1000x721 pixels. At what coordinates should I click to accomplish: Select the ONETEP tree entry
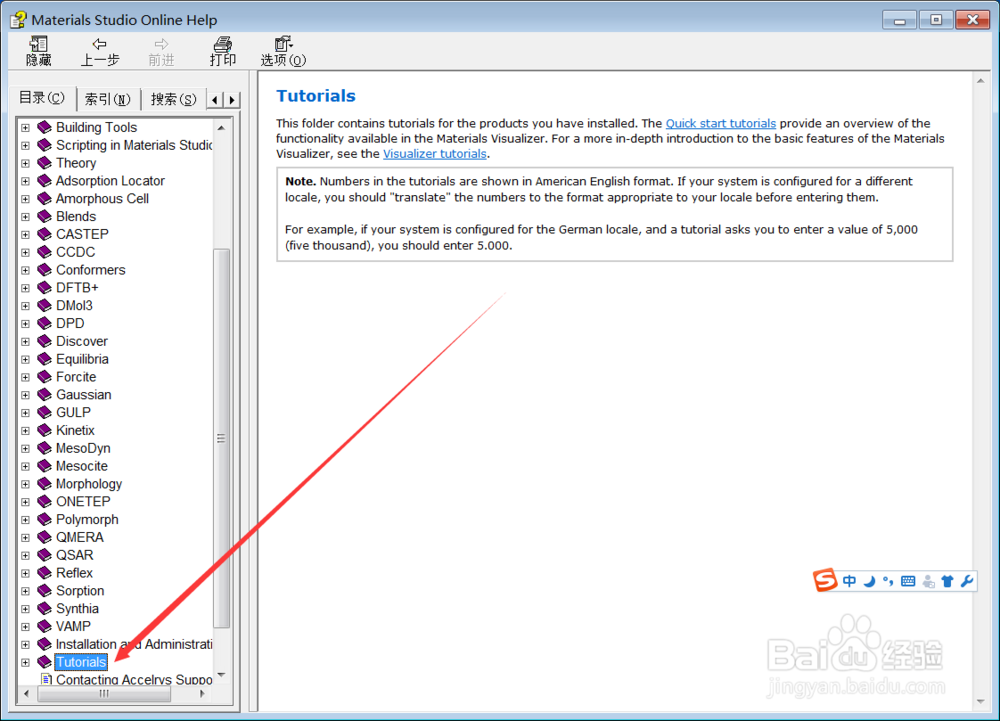[83, 502]
